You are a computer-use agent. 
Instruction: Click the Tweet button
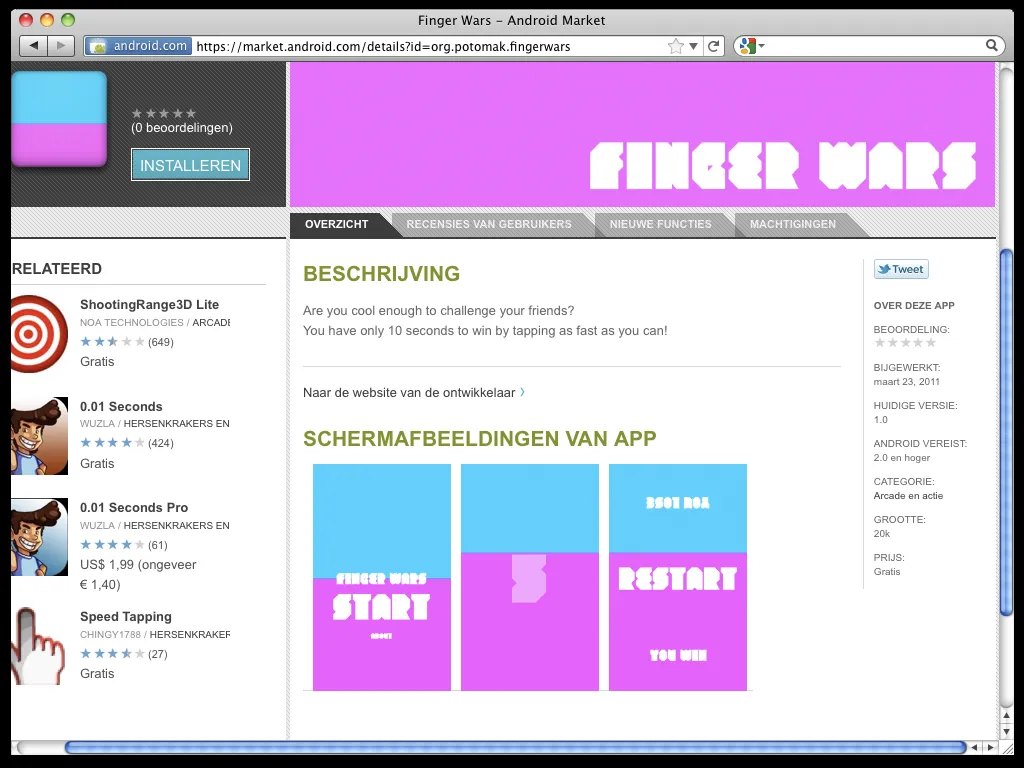click(x=901, y=269)
